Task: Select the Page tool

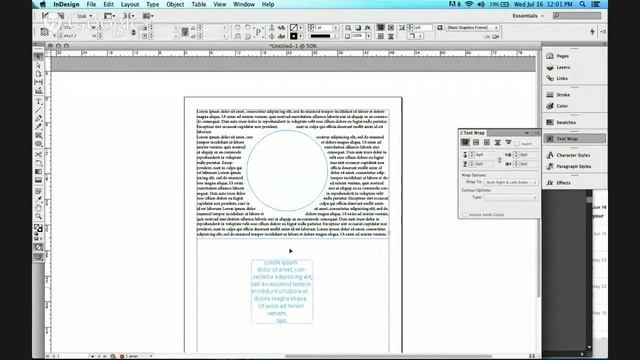Action: tap(38, 73)
